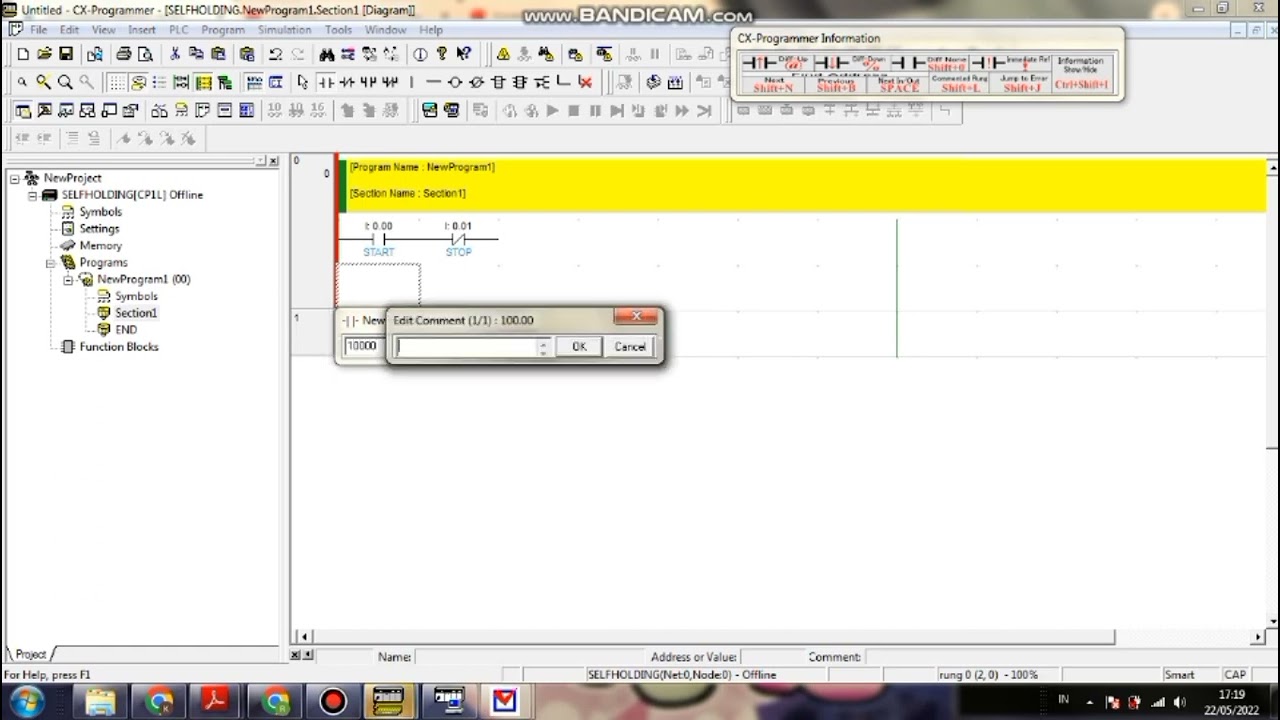This screenshot has height=720, width=1280.
Task: Click the comment text input field
Action: 467,346
